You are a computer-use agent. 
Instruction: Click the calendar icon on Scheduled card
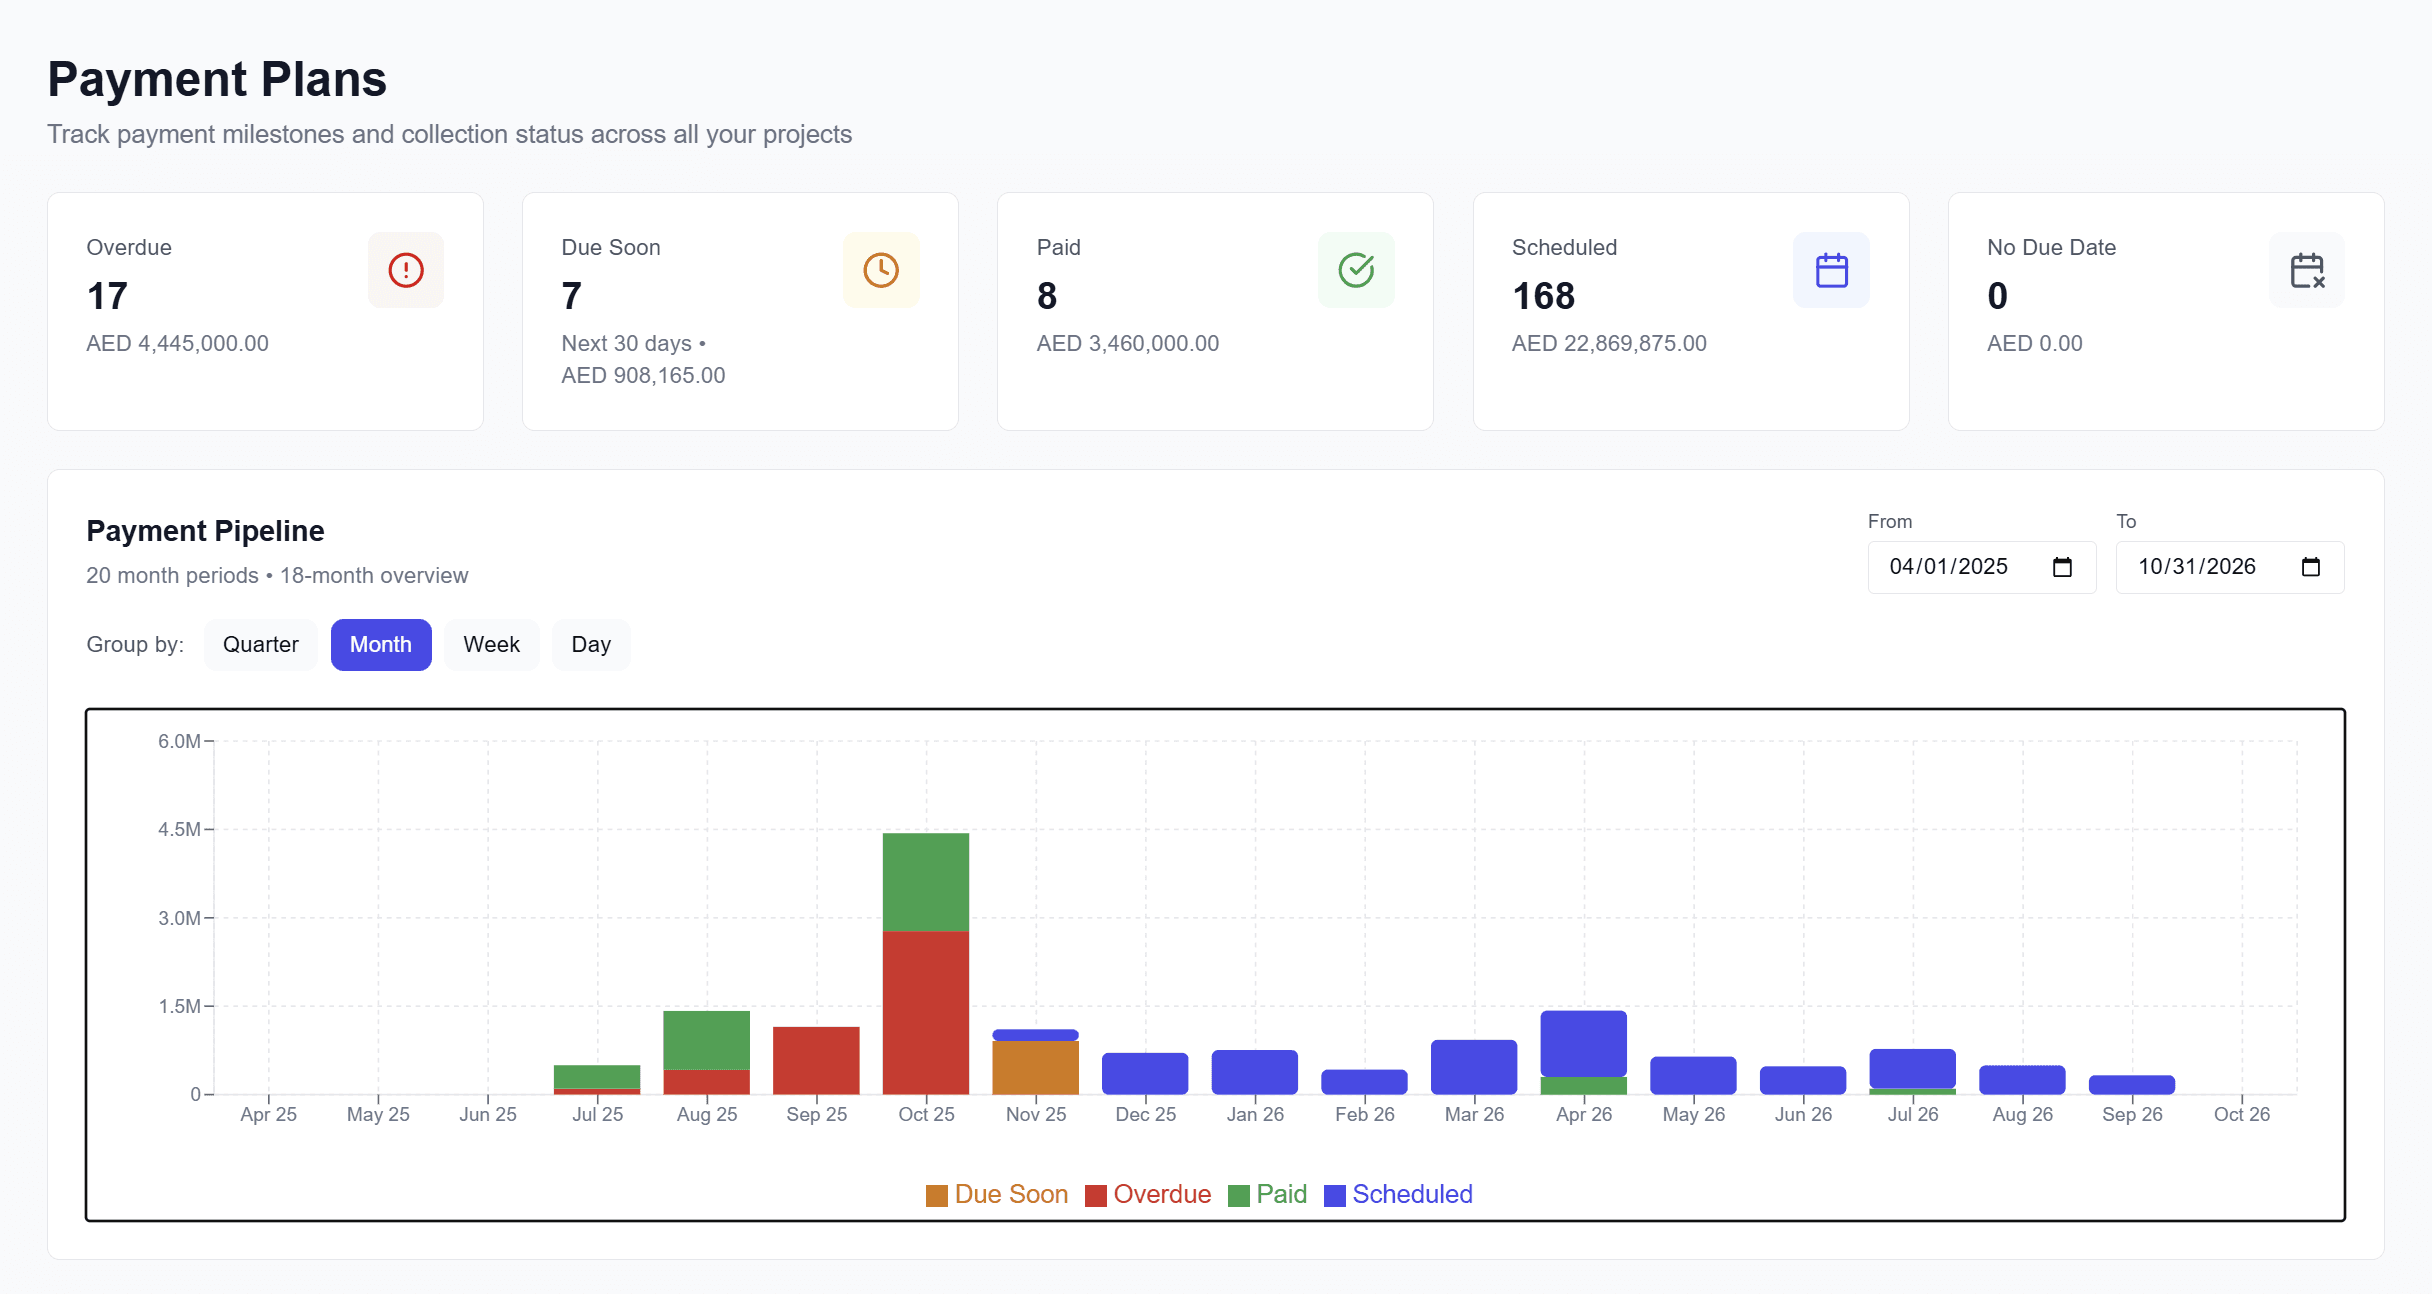(x=1831, y=269)
